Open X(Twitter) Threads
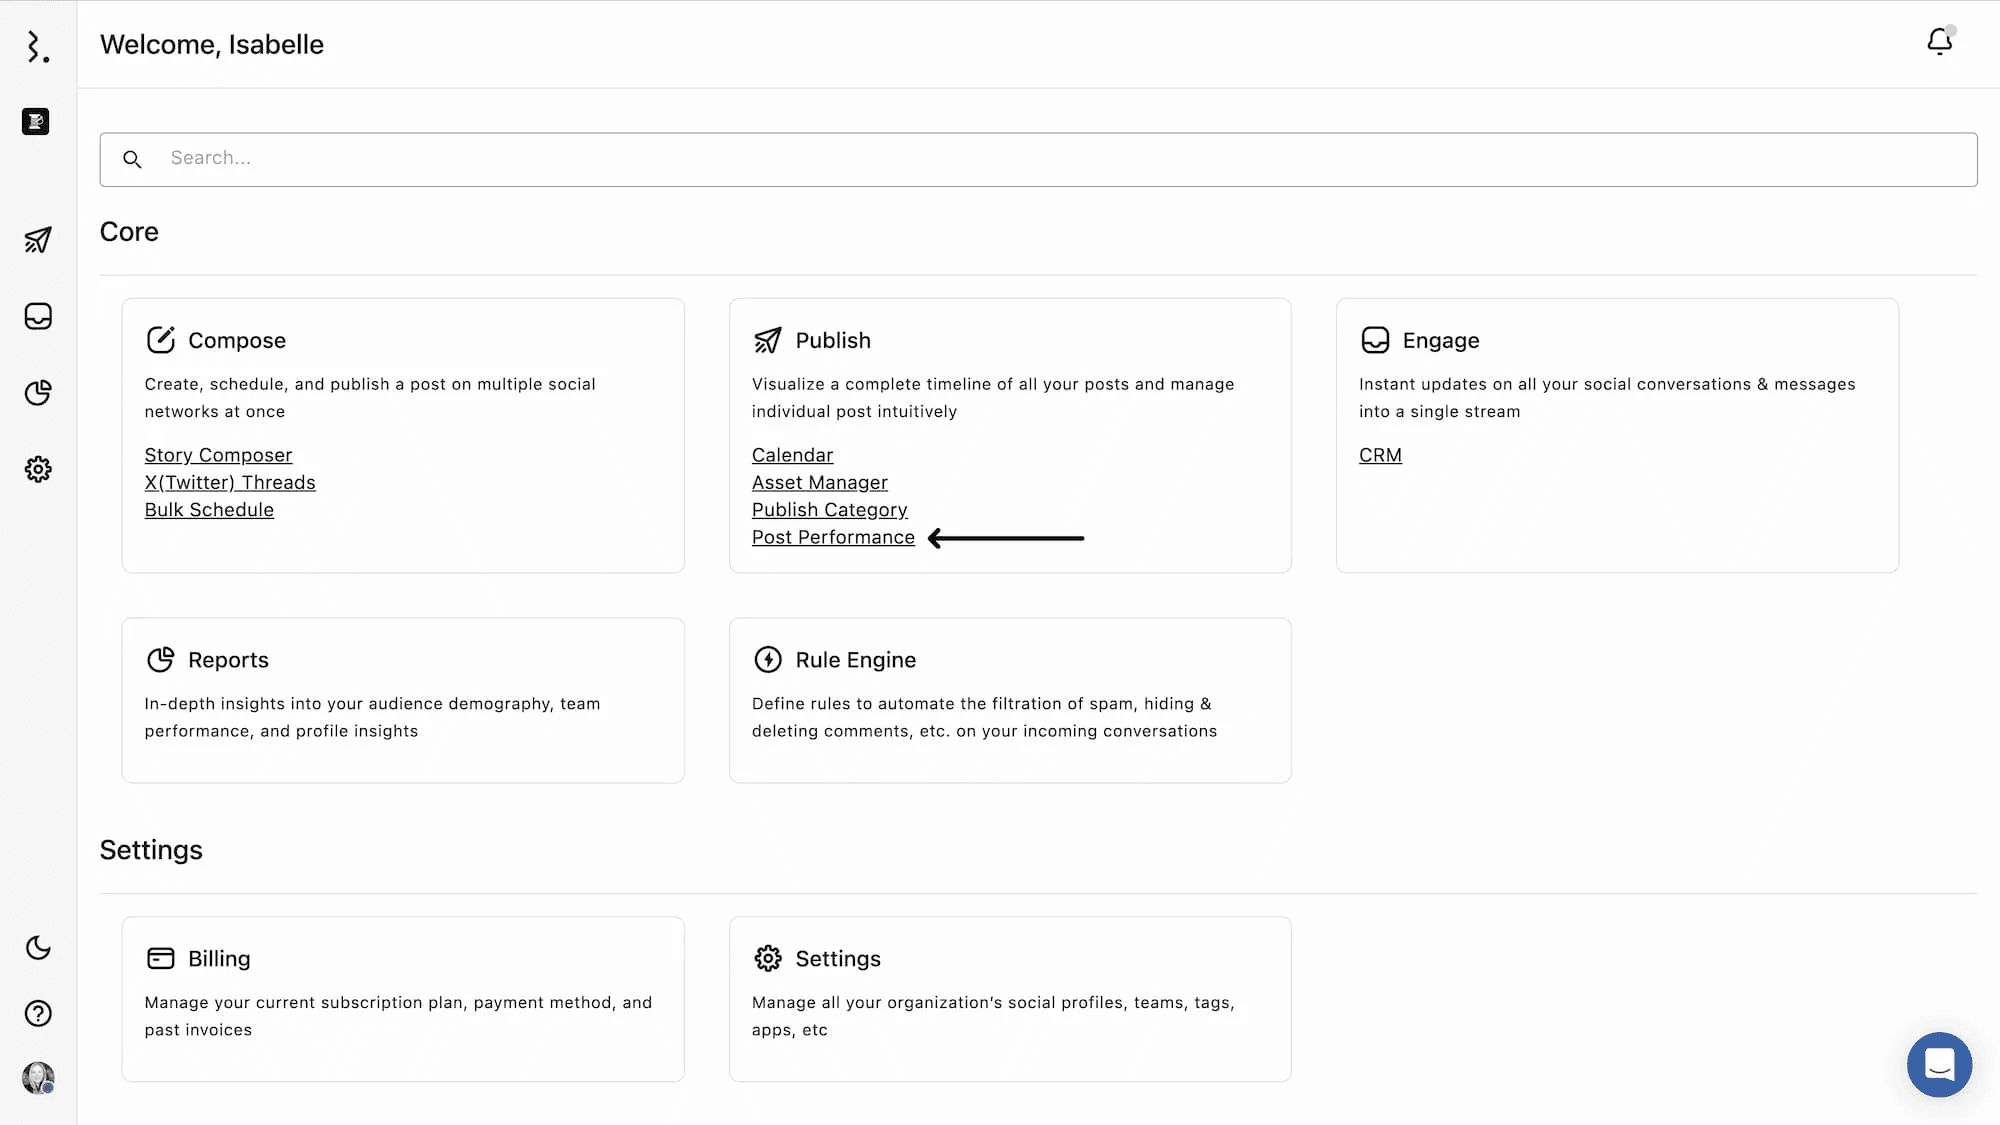 click(x=230, y=482)
